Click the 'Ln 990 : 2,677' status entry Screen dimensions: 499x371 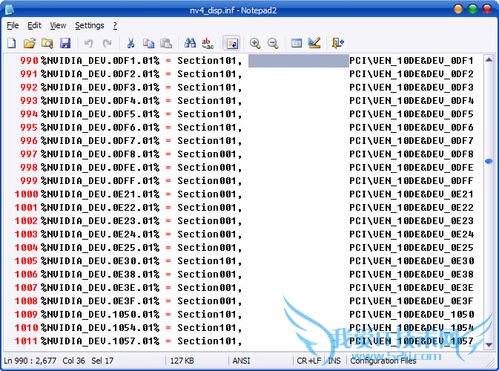30,361
